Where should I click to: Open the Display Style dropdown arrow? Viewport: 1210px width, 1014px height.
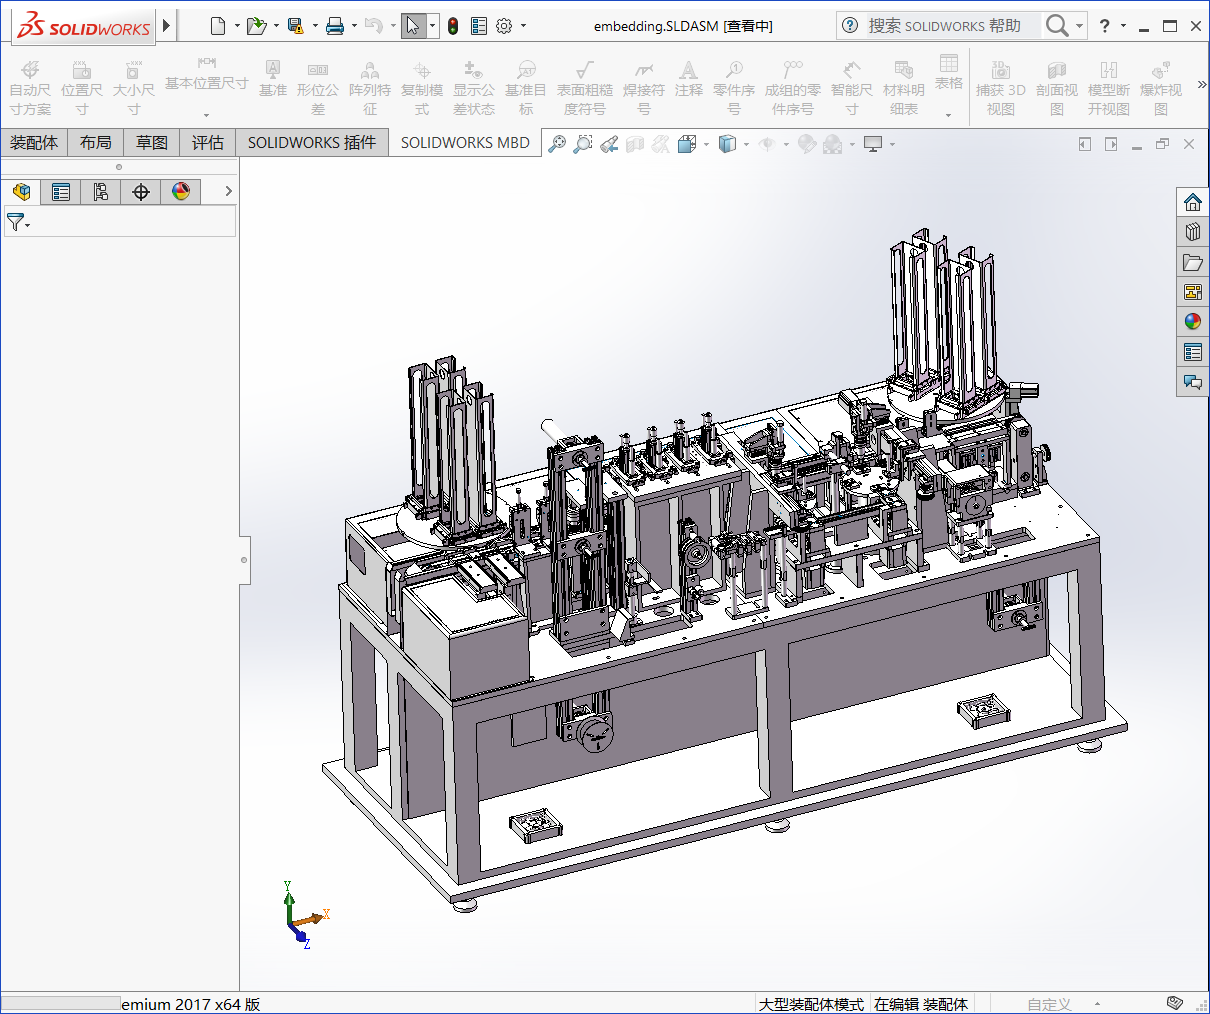[746, 144]
